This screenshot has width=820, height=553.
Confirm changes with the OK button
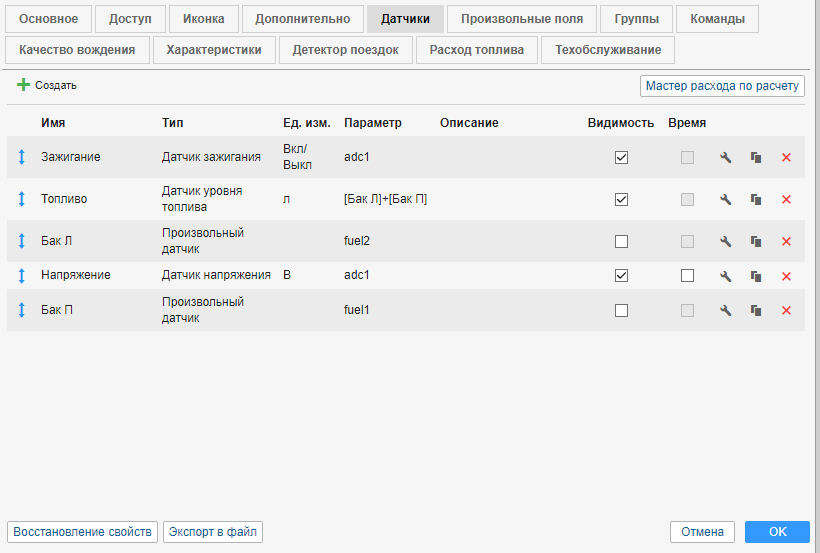click(777, 532)
